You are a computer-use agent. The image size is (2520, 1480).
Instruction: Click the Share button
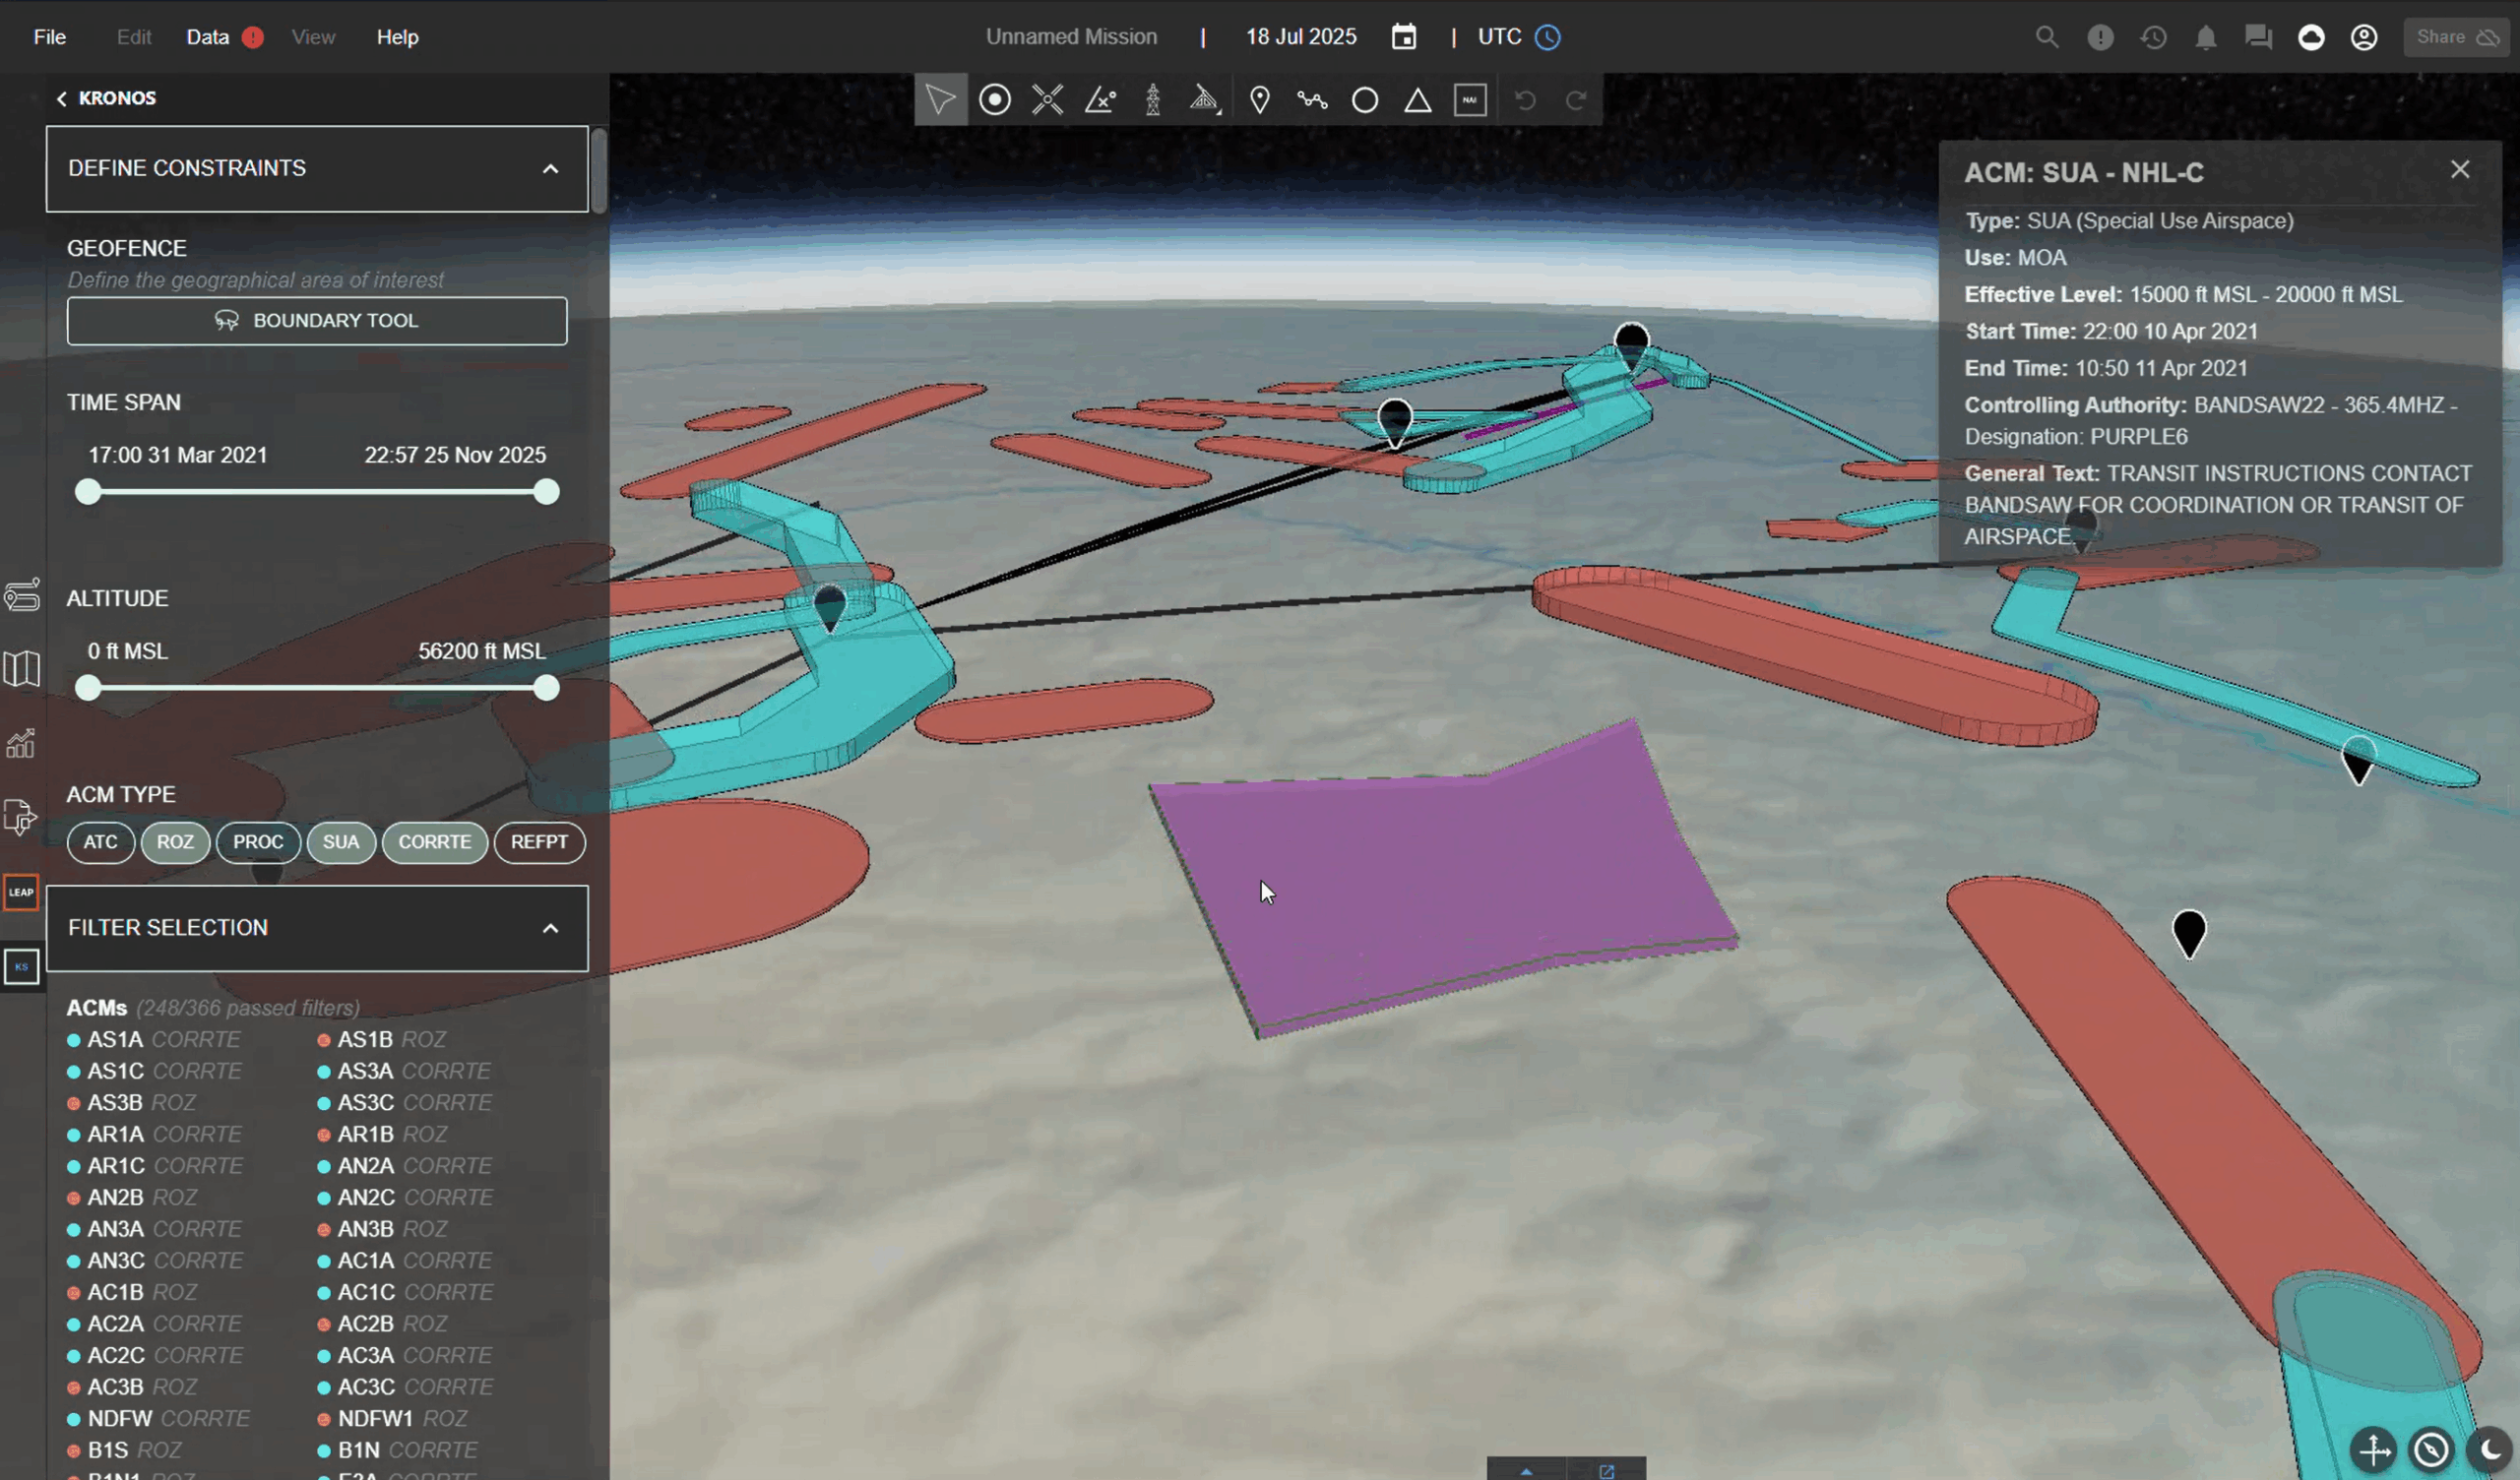2456,36
